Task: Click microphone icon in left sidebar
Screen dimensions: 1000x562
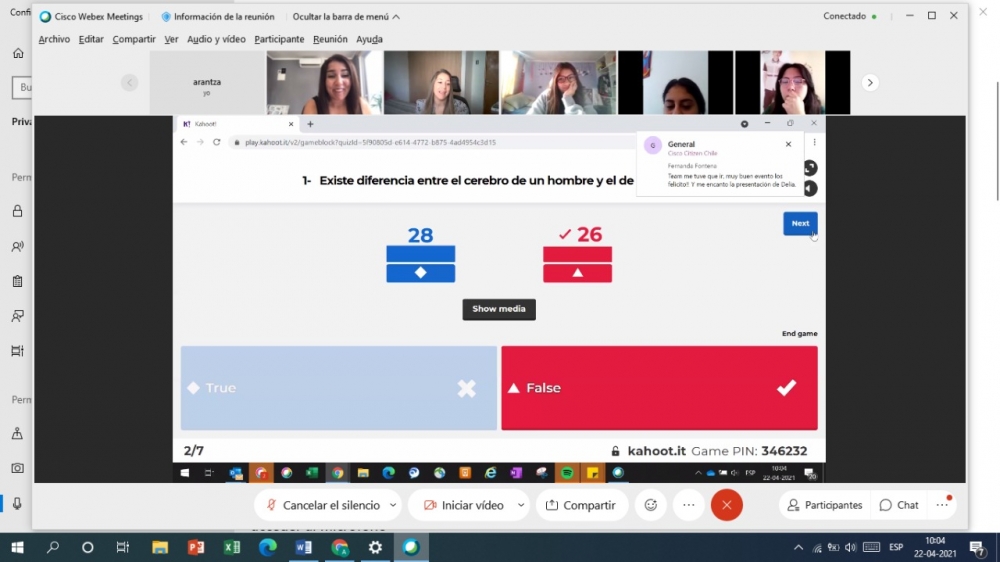Action: [18, 503]
